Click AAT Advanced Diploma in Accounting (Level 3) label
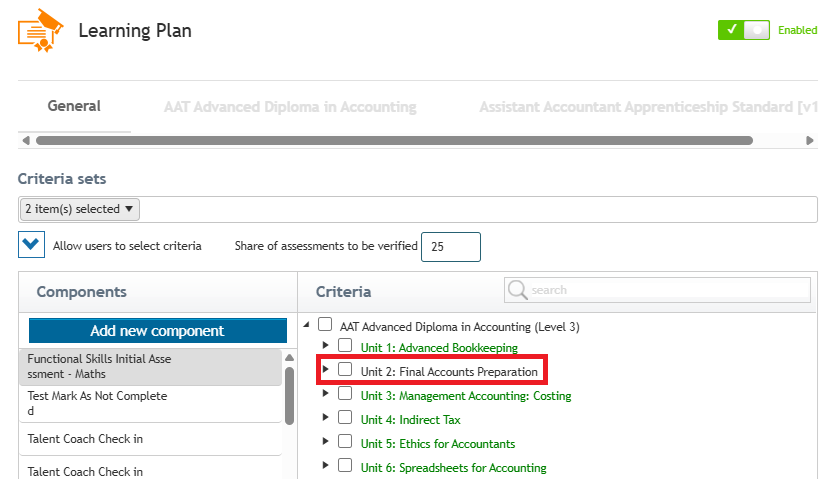Image resolution: width=831 pixels, height=479 pixels. click(459, 327)
